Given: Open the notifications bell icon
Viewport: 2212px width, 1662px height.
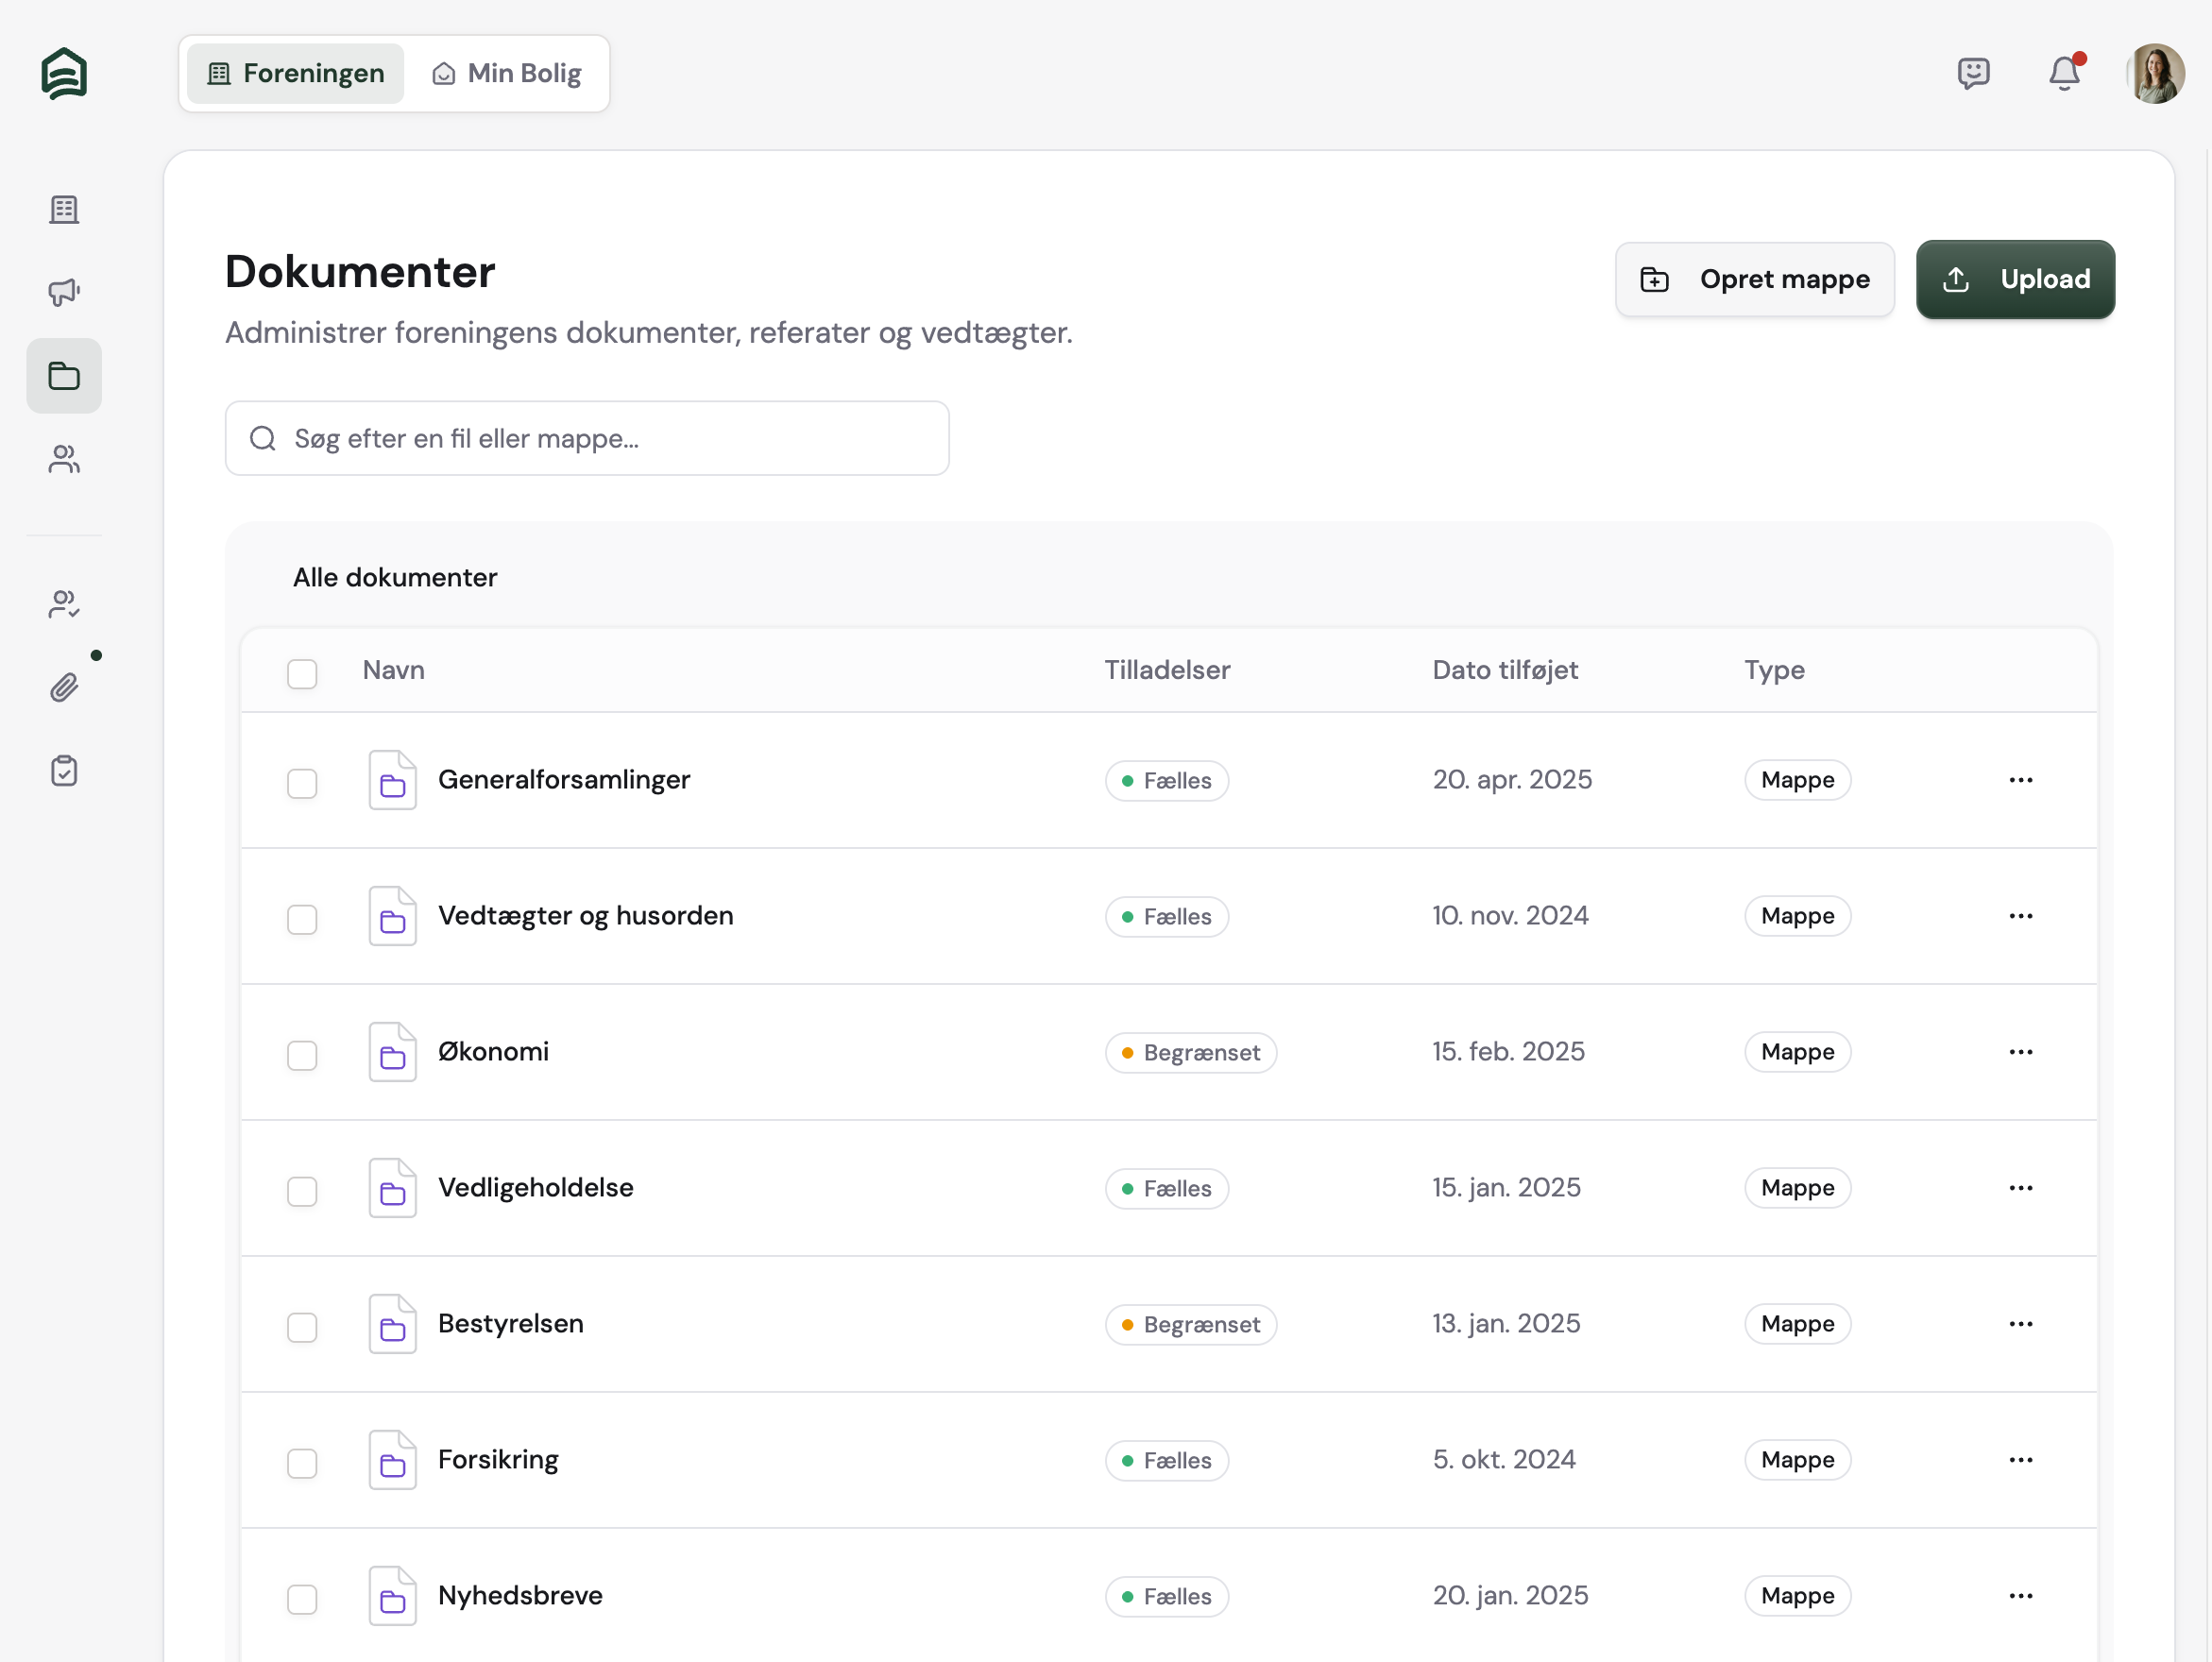Looking at the screenshot, I should tap(2064, 73).
